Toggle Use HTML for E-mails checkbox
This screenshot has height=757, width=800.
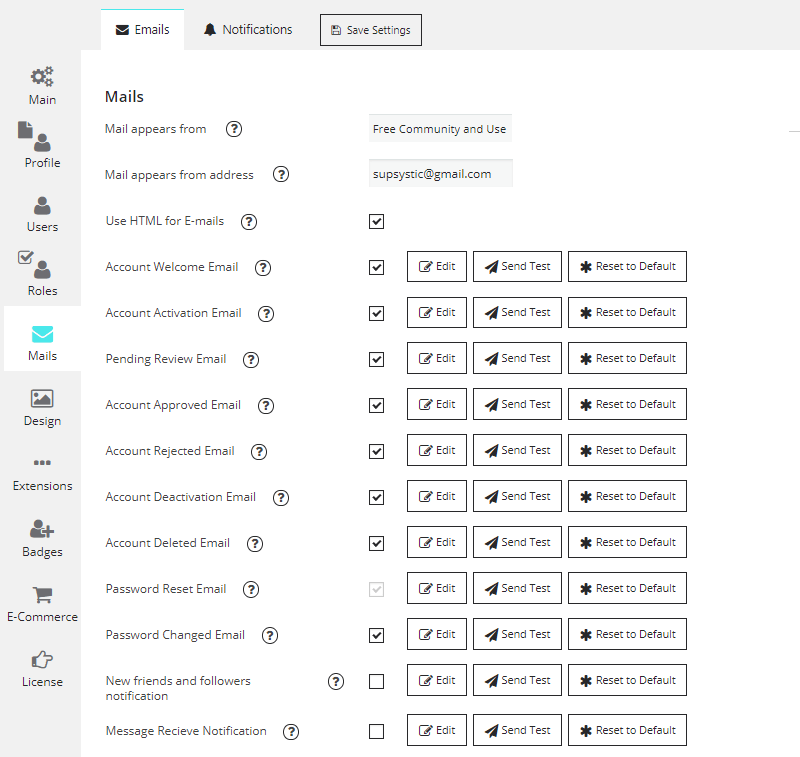(377, 221)
